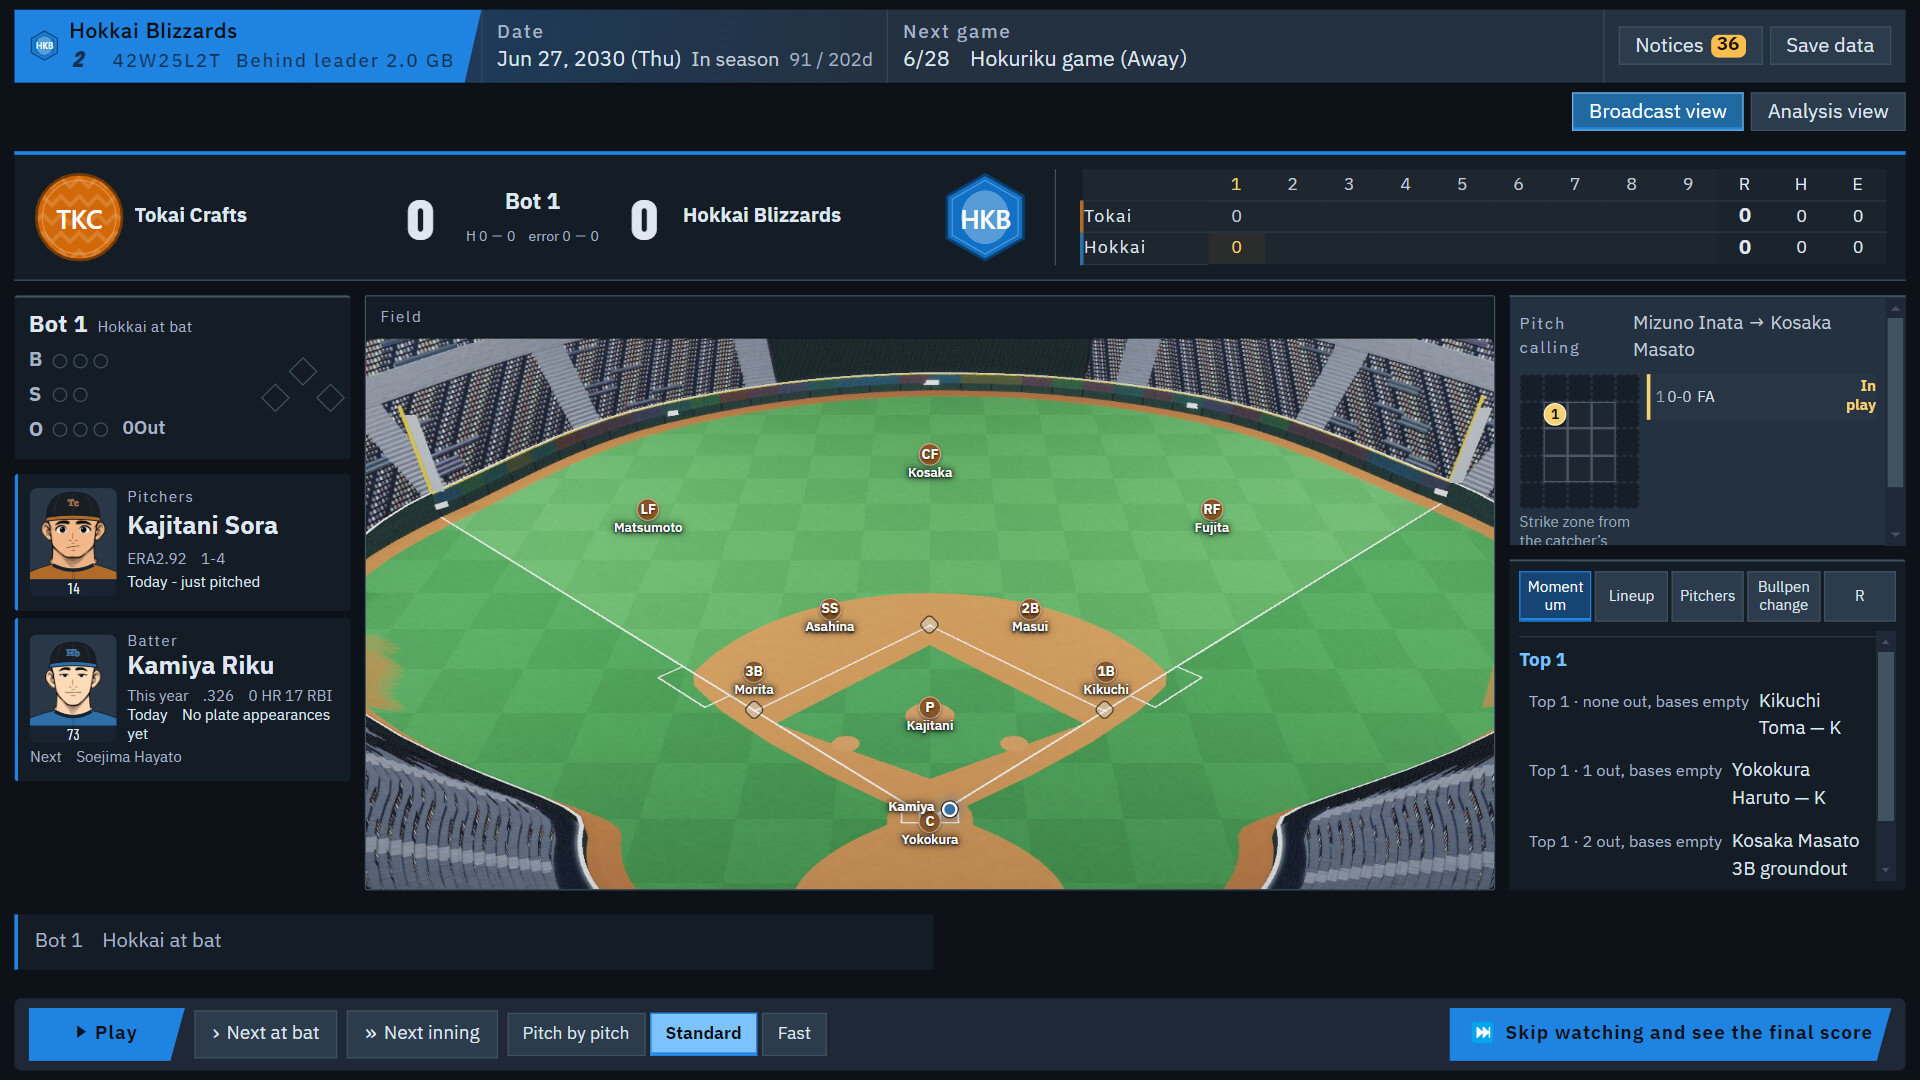Click the batter Kamiya marker at home plate
Viewport: 1920px width, 1080px height.
[950, 809]
